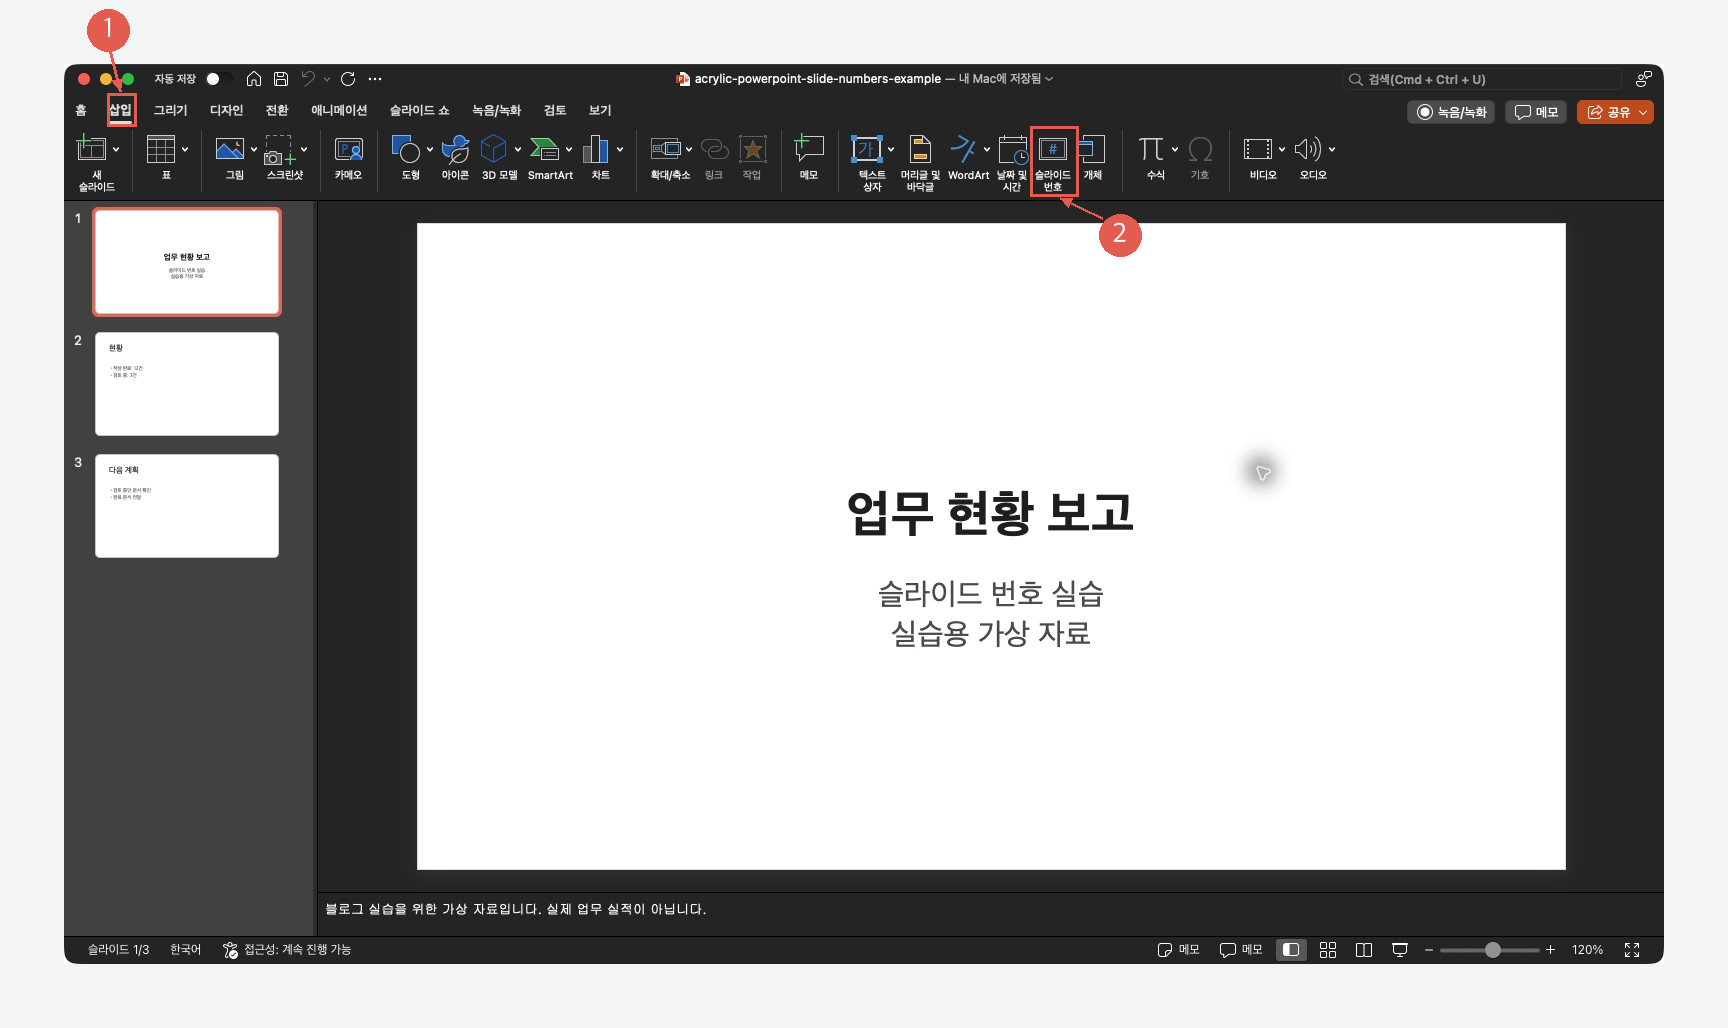Open the 전환 transitions tab
The height and width of the screenshot is (1028, 1728).
[277, 110]
